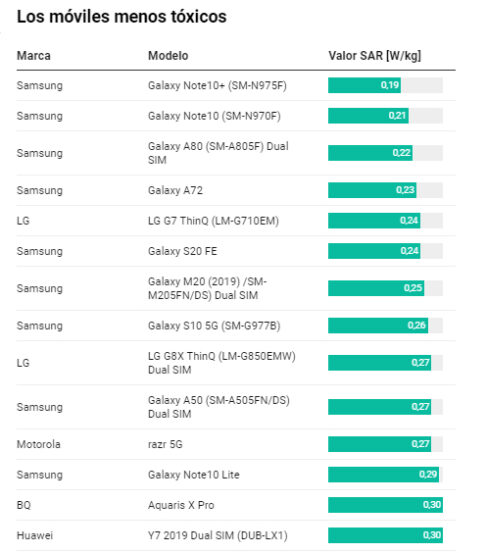Viewport: 486px width, 553px height.
Task: Select the BQ Aquaris X Pro model
Action: point(181,505)
